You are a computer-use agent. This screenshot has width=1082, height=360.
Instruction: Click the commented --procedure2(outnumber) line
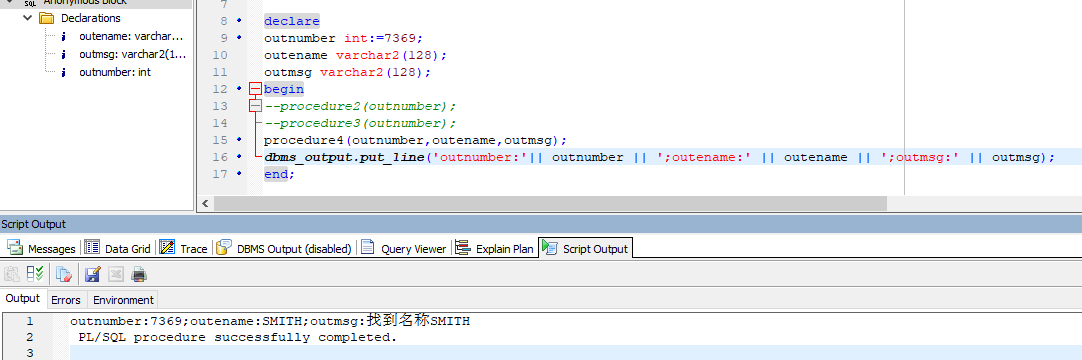(x=360, y=106)
